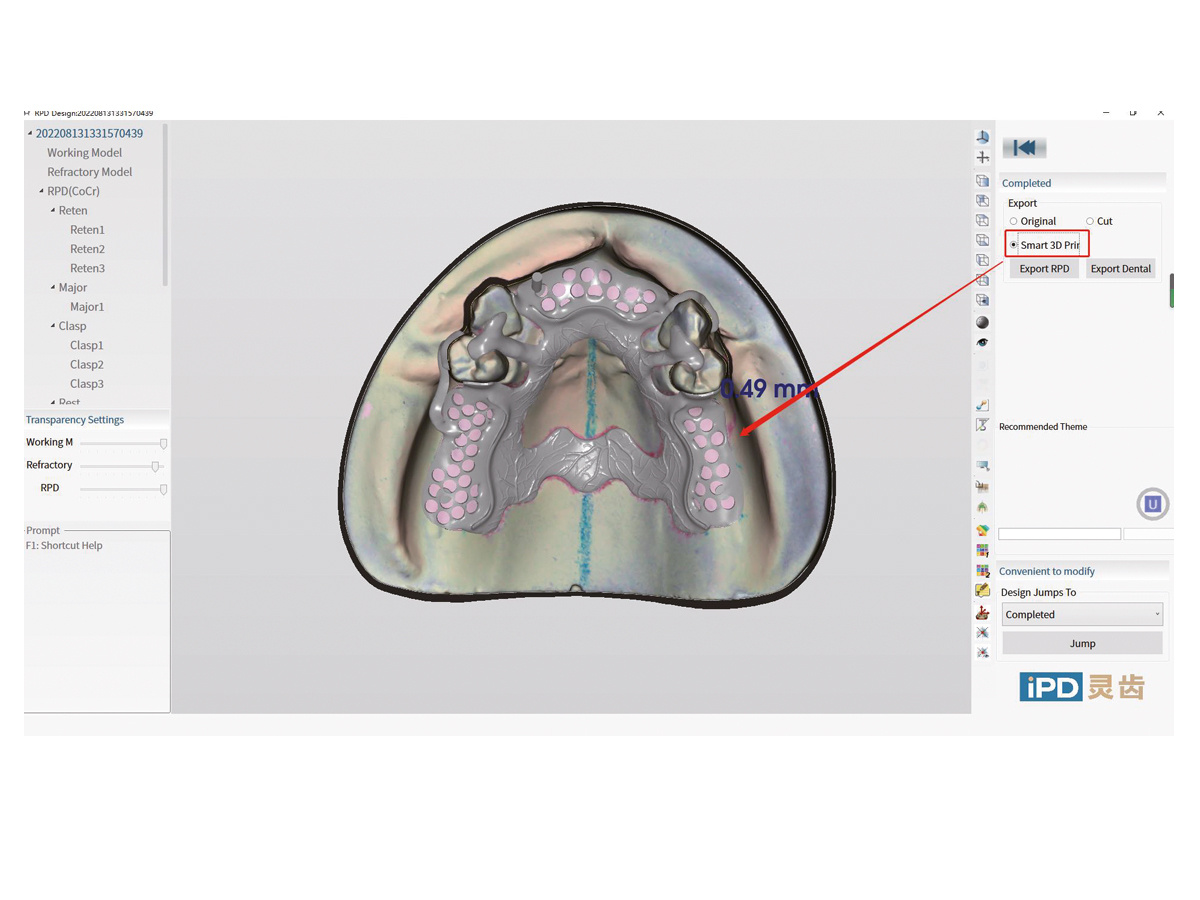Choose the Smart 3D Print radio option
1200x900 pixels.
click(1014, 245)
